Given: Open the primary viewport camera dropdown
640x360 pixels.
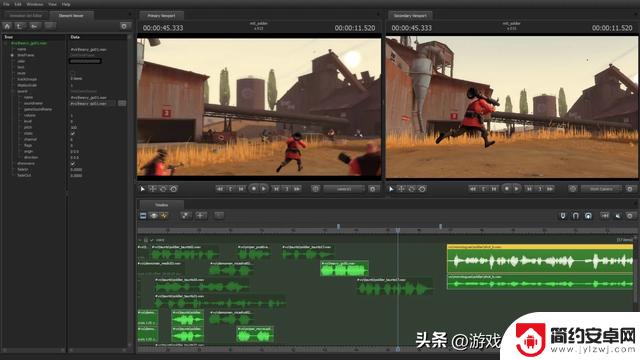Looking at the screenshot, I should [344, 189].
